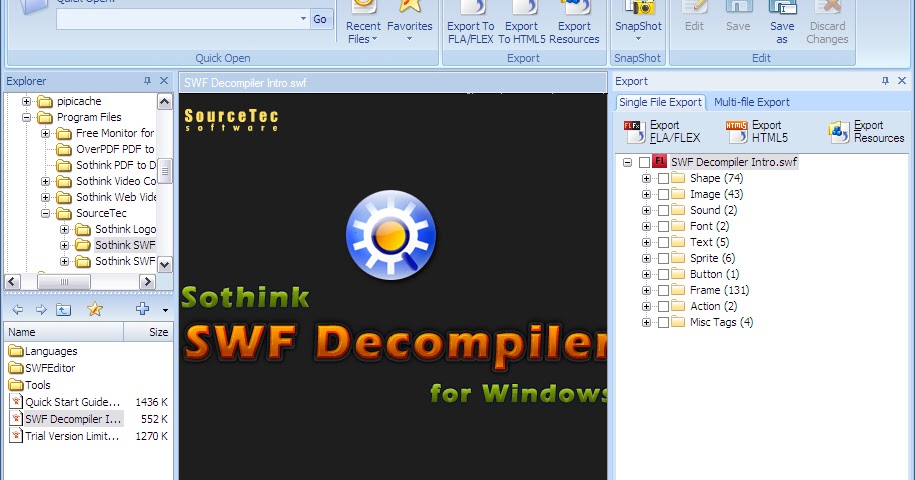The image size is (915, 480).
Task: Sort file list by Name column
Action: tap(64, 332)
